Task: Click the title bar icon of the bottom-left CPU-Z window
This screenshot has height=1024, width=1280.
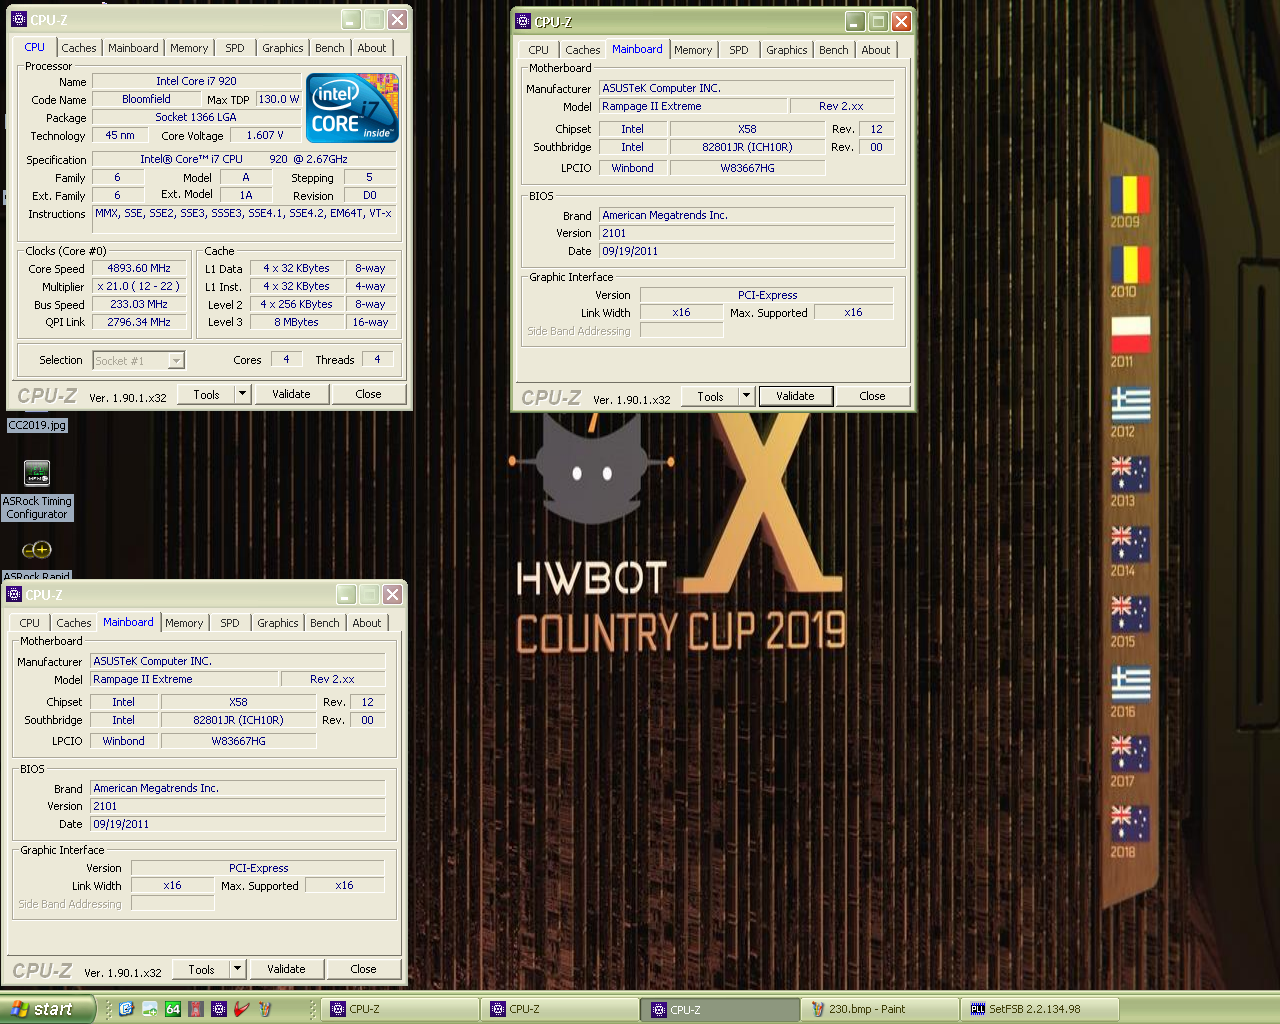Action: coord(14,594)
